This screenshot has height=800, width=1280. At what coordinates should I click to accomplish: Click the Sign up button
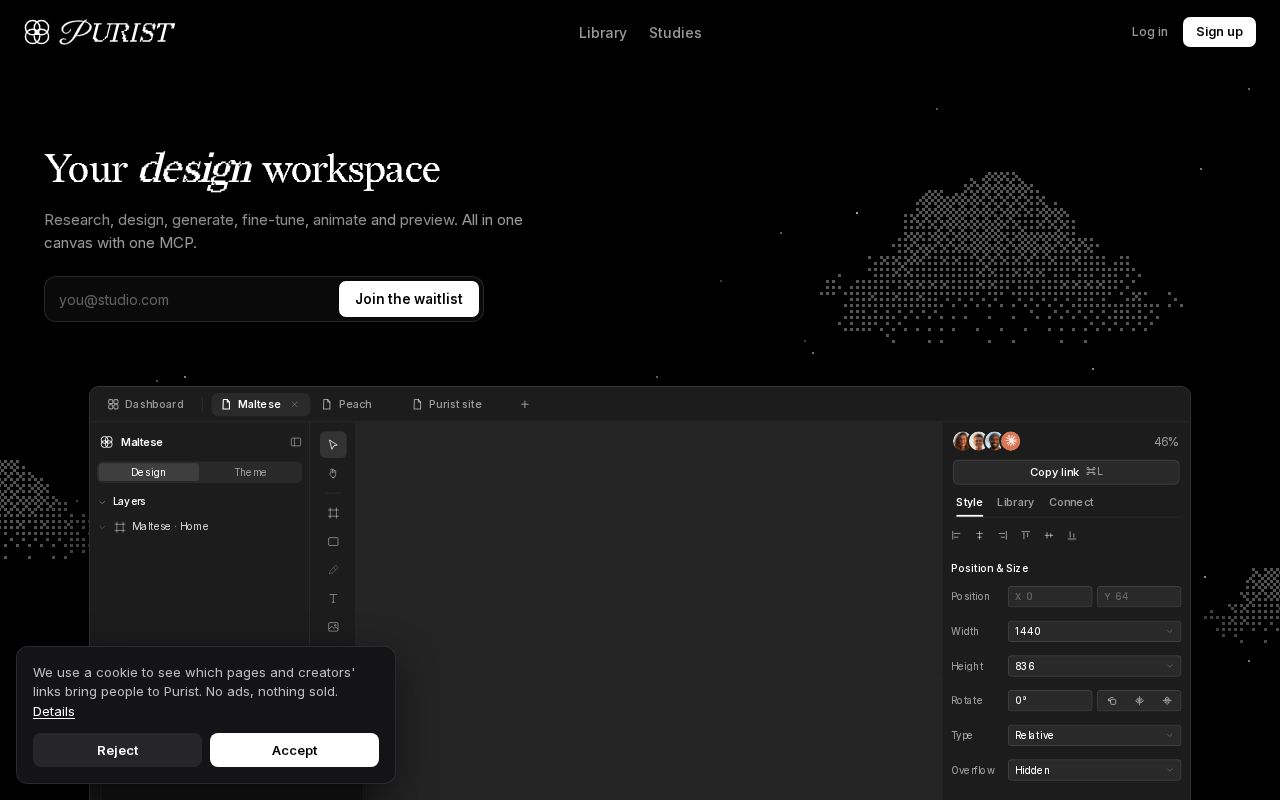click(1219, 32)
